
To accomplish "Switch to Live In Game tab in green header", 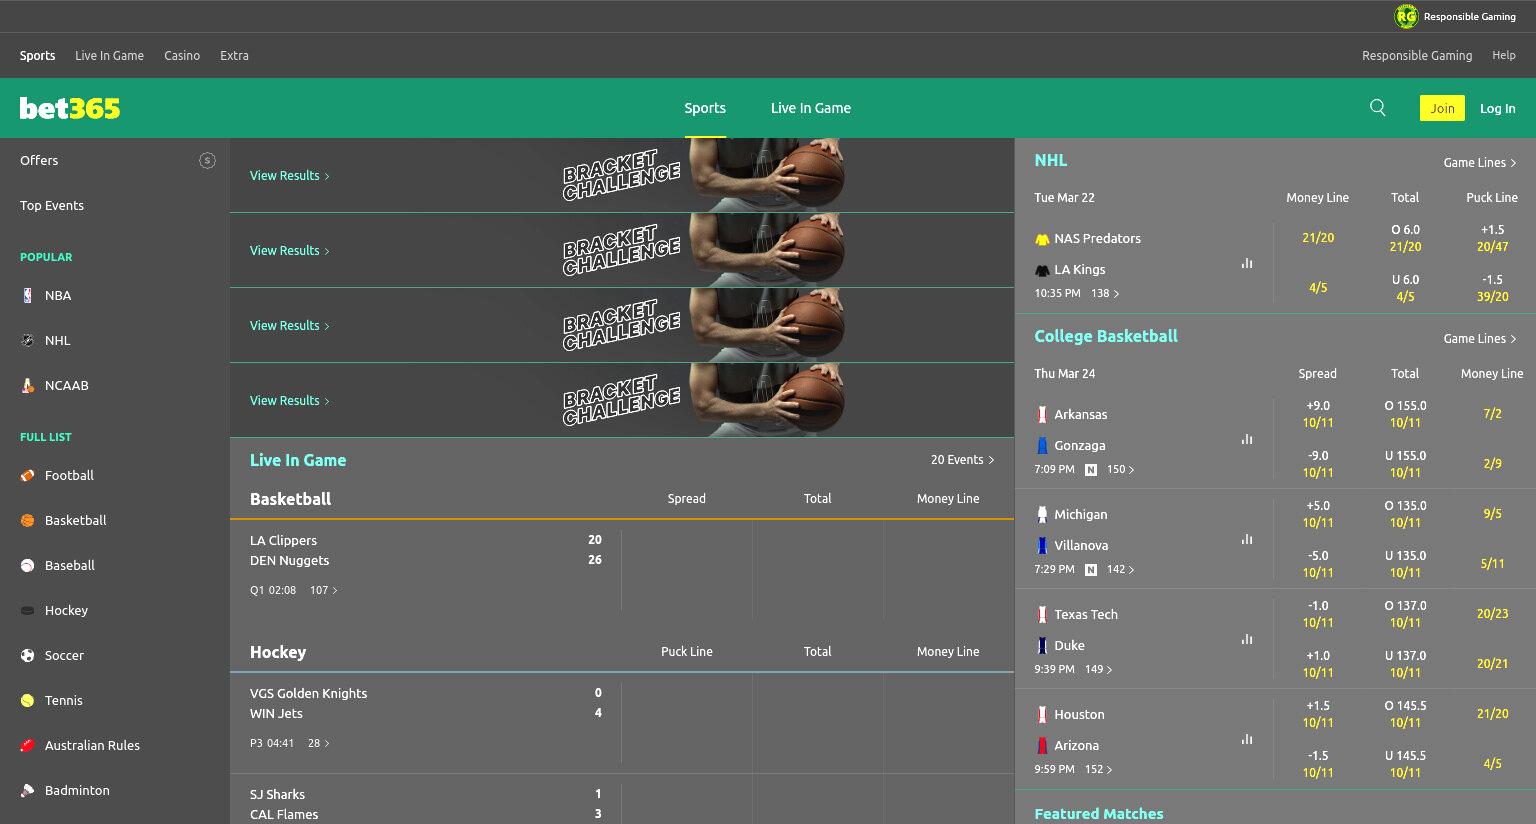I will (x=811, y=108).
